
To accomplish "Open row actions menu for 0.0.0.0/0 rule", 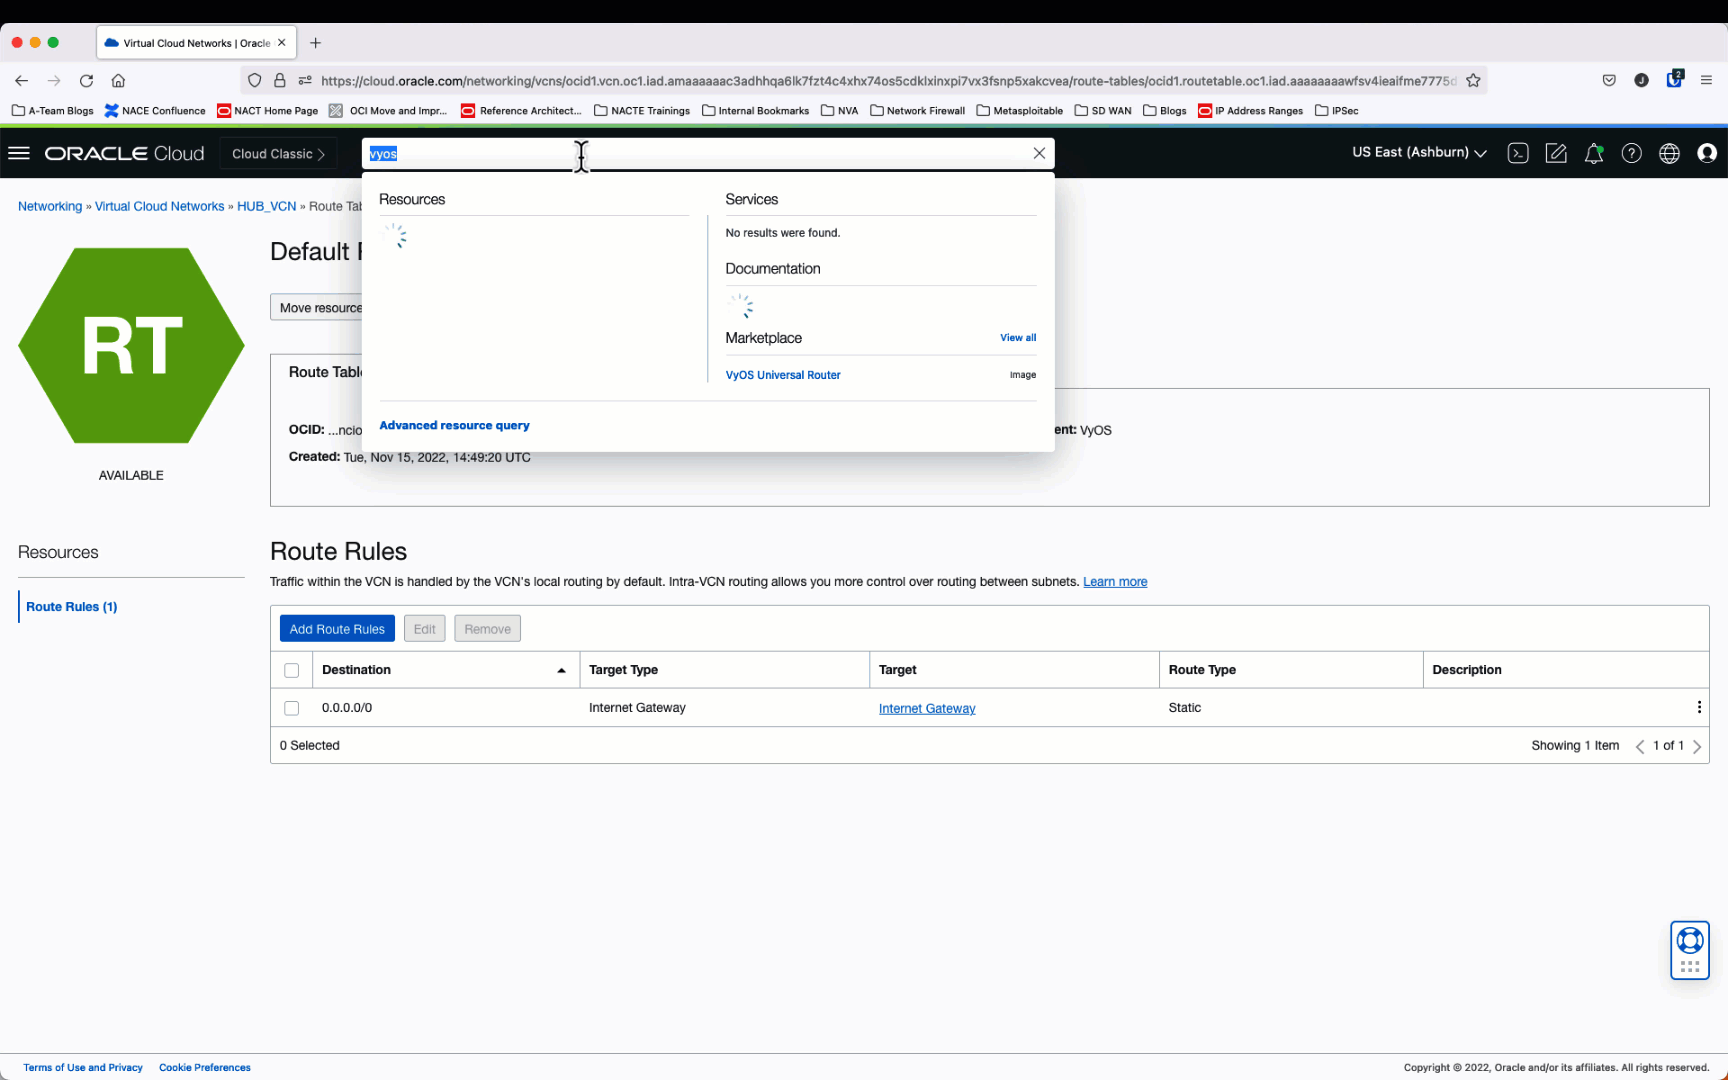I will coord(1699,707).
